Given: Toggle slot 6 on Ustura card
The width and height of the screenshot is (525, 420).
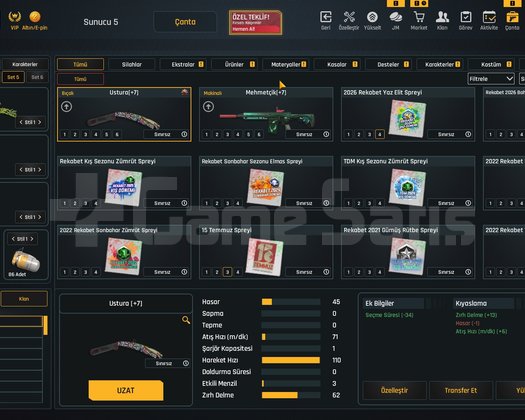Looking at the screenshot, I should pos(117,134).
